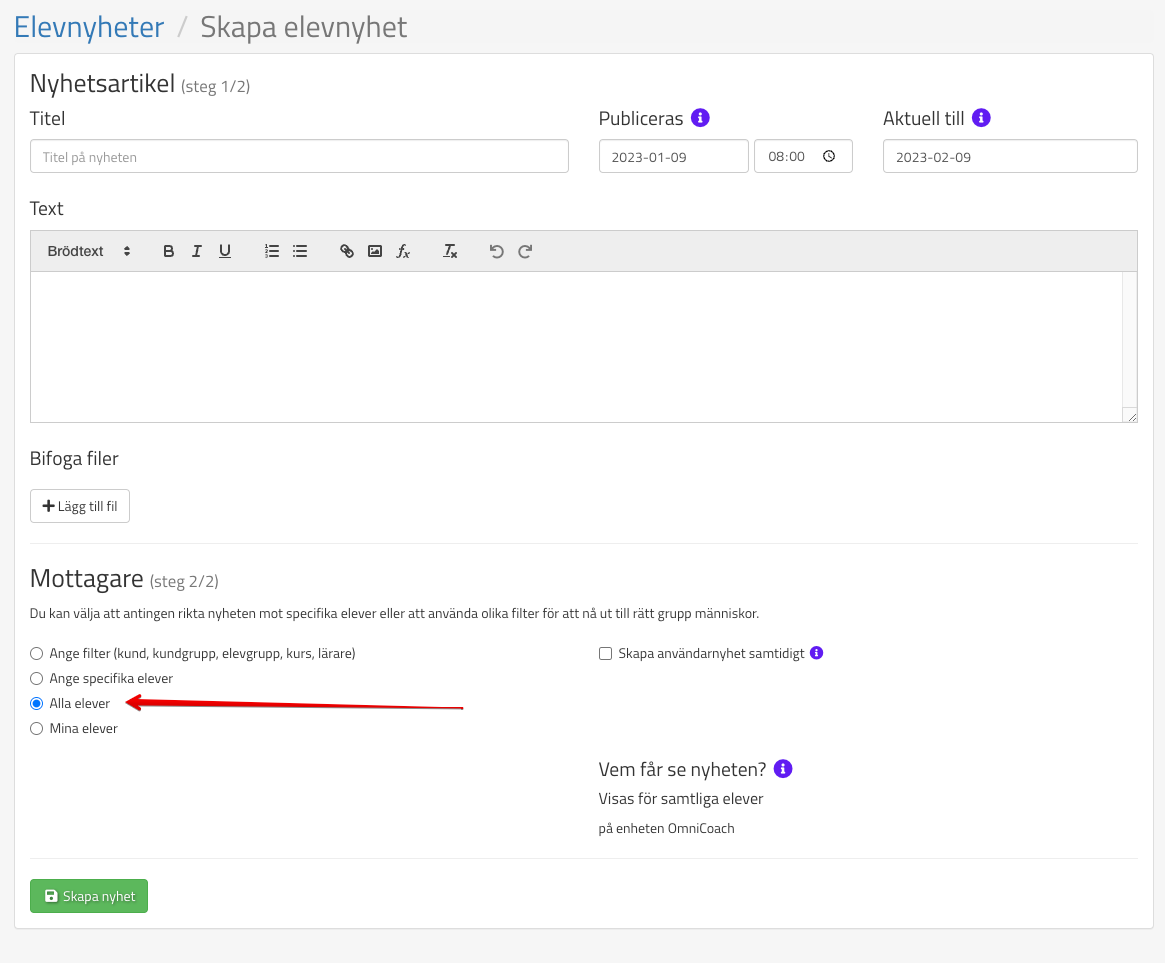This screenshot has height=963, width=1165.
Task: Go to Elevnyheter breadcrumb link
Action: tap(89, 27)
